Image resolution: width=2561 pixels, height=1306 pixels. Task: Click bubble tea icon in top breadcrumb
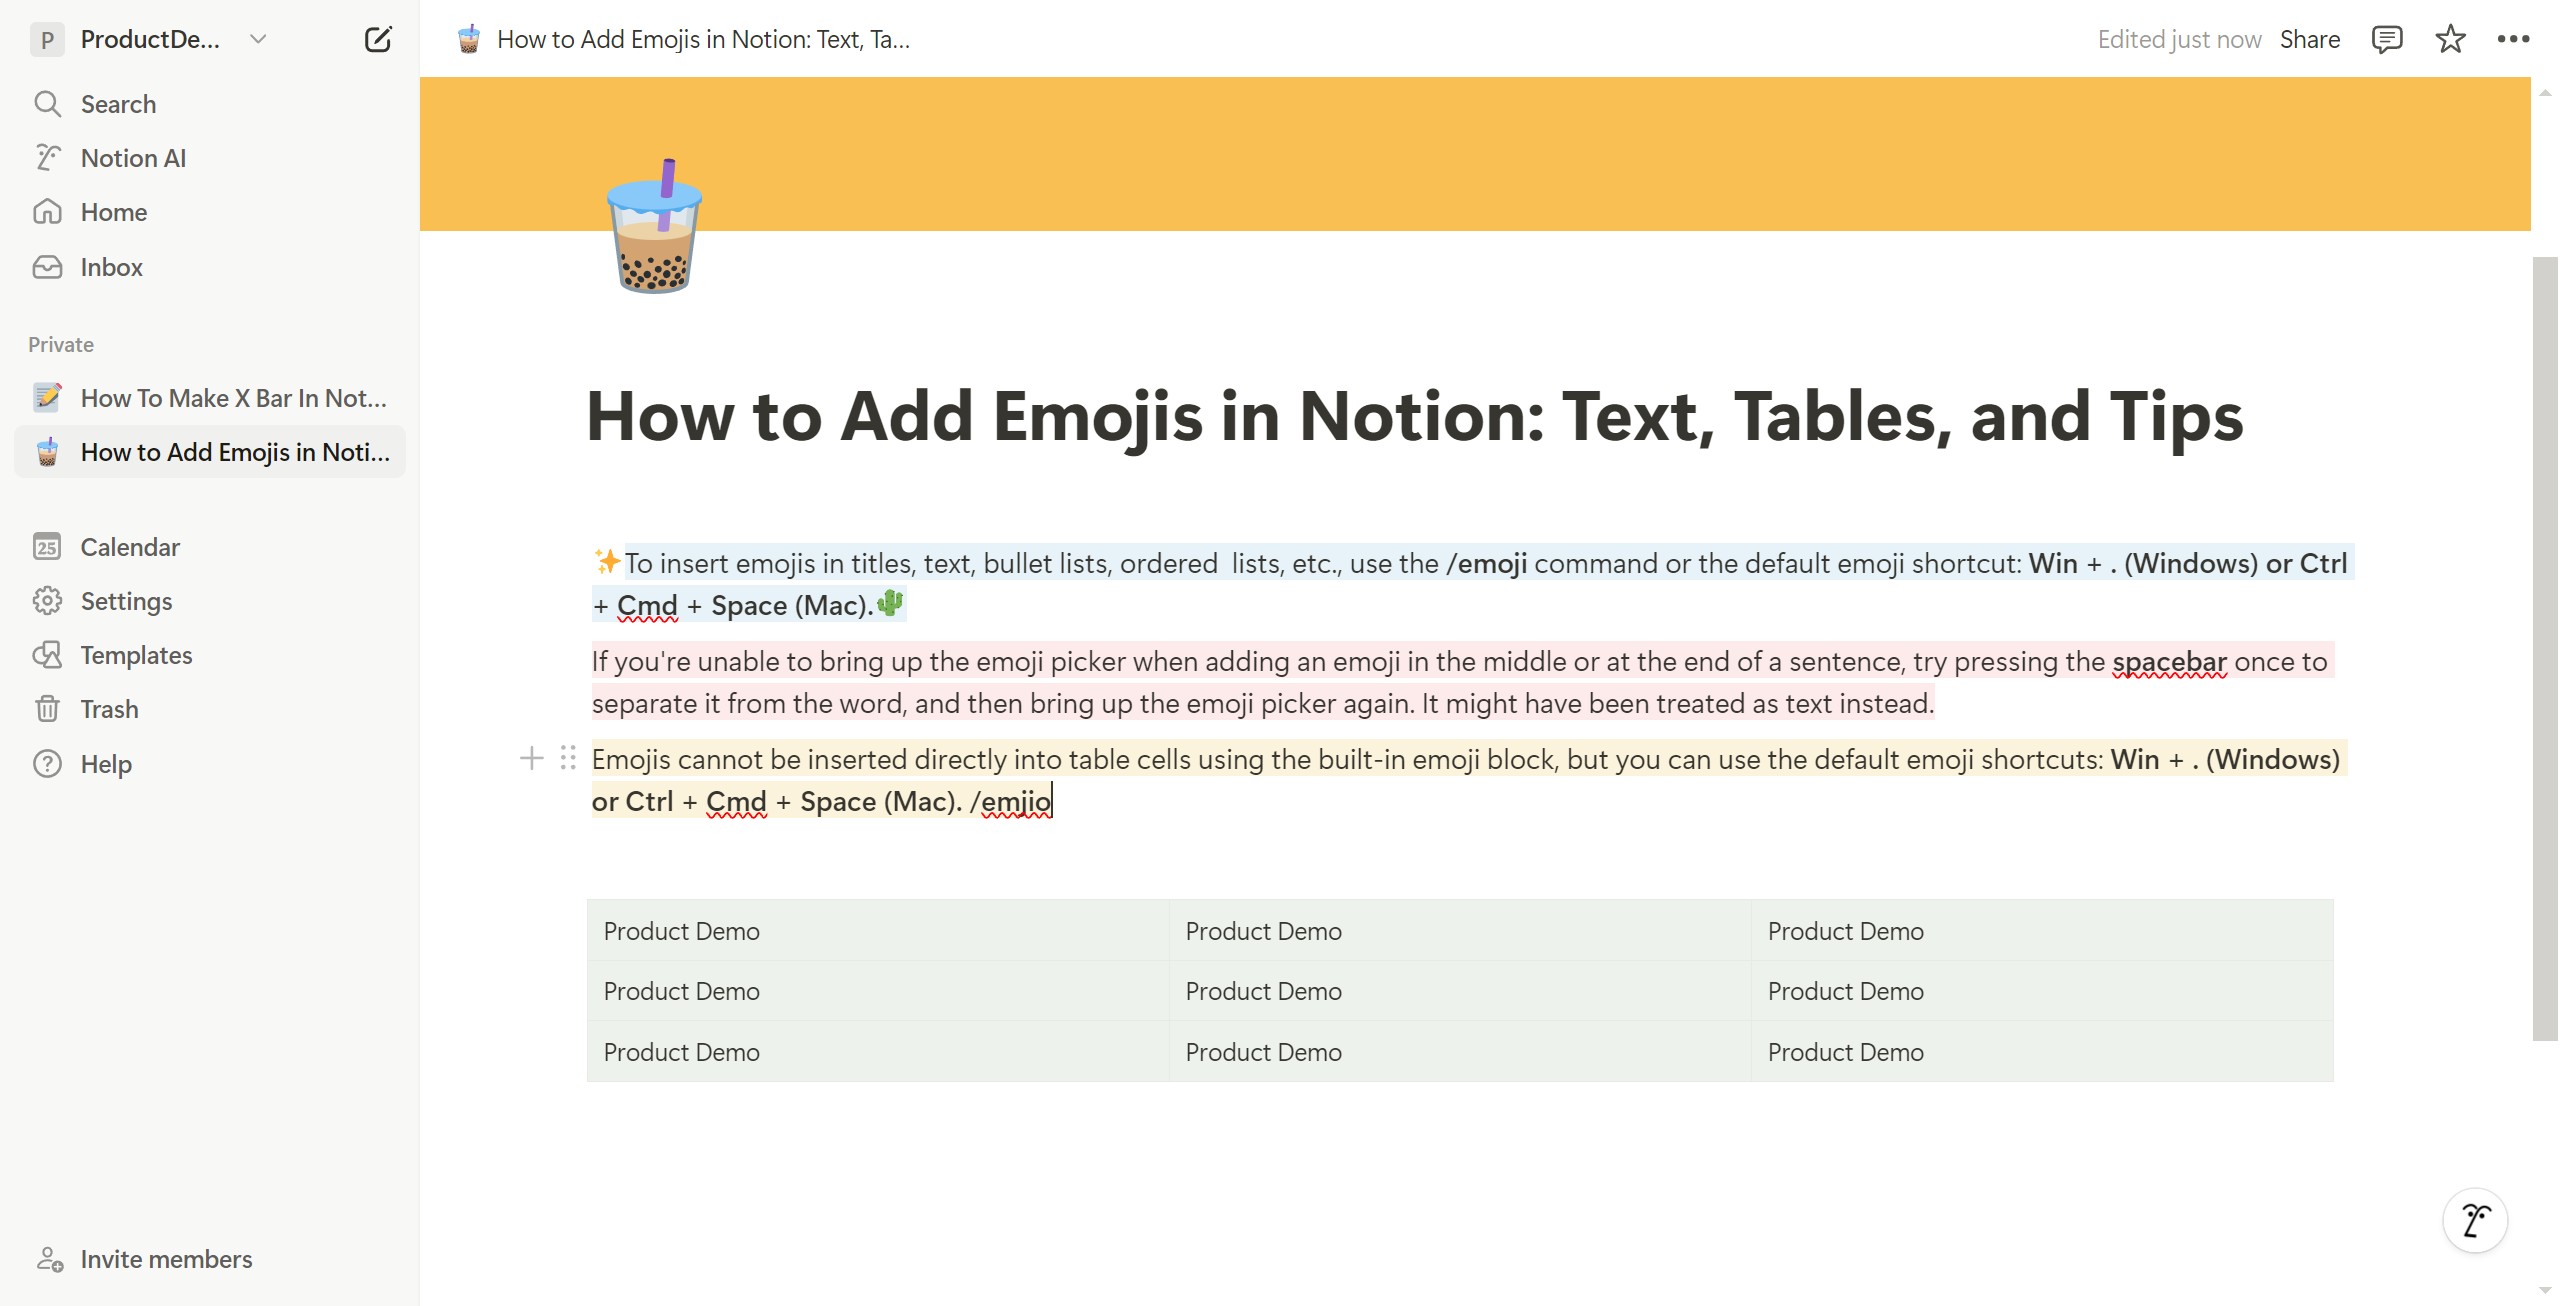[x=469, y=39]
